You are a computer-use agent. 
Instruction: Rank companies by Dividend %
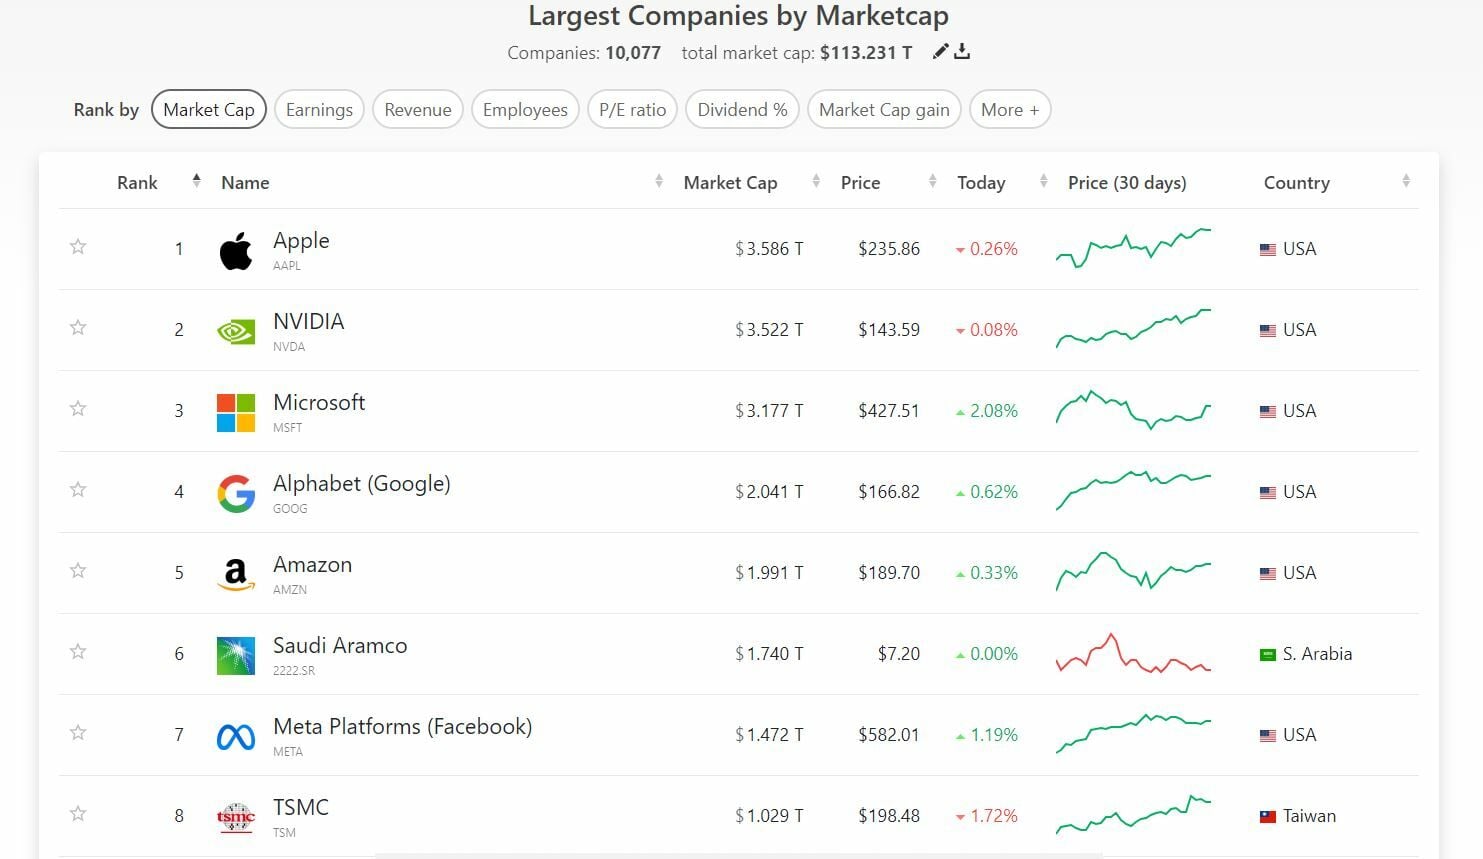click(742, 110)
